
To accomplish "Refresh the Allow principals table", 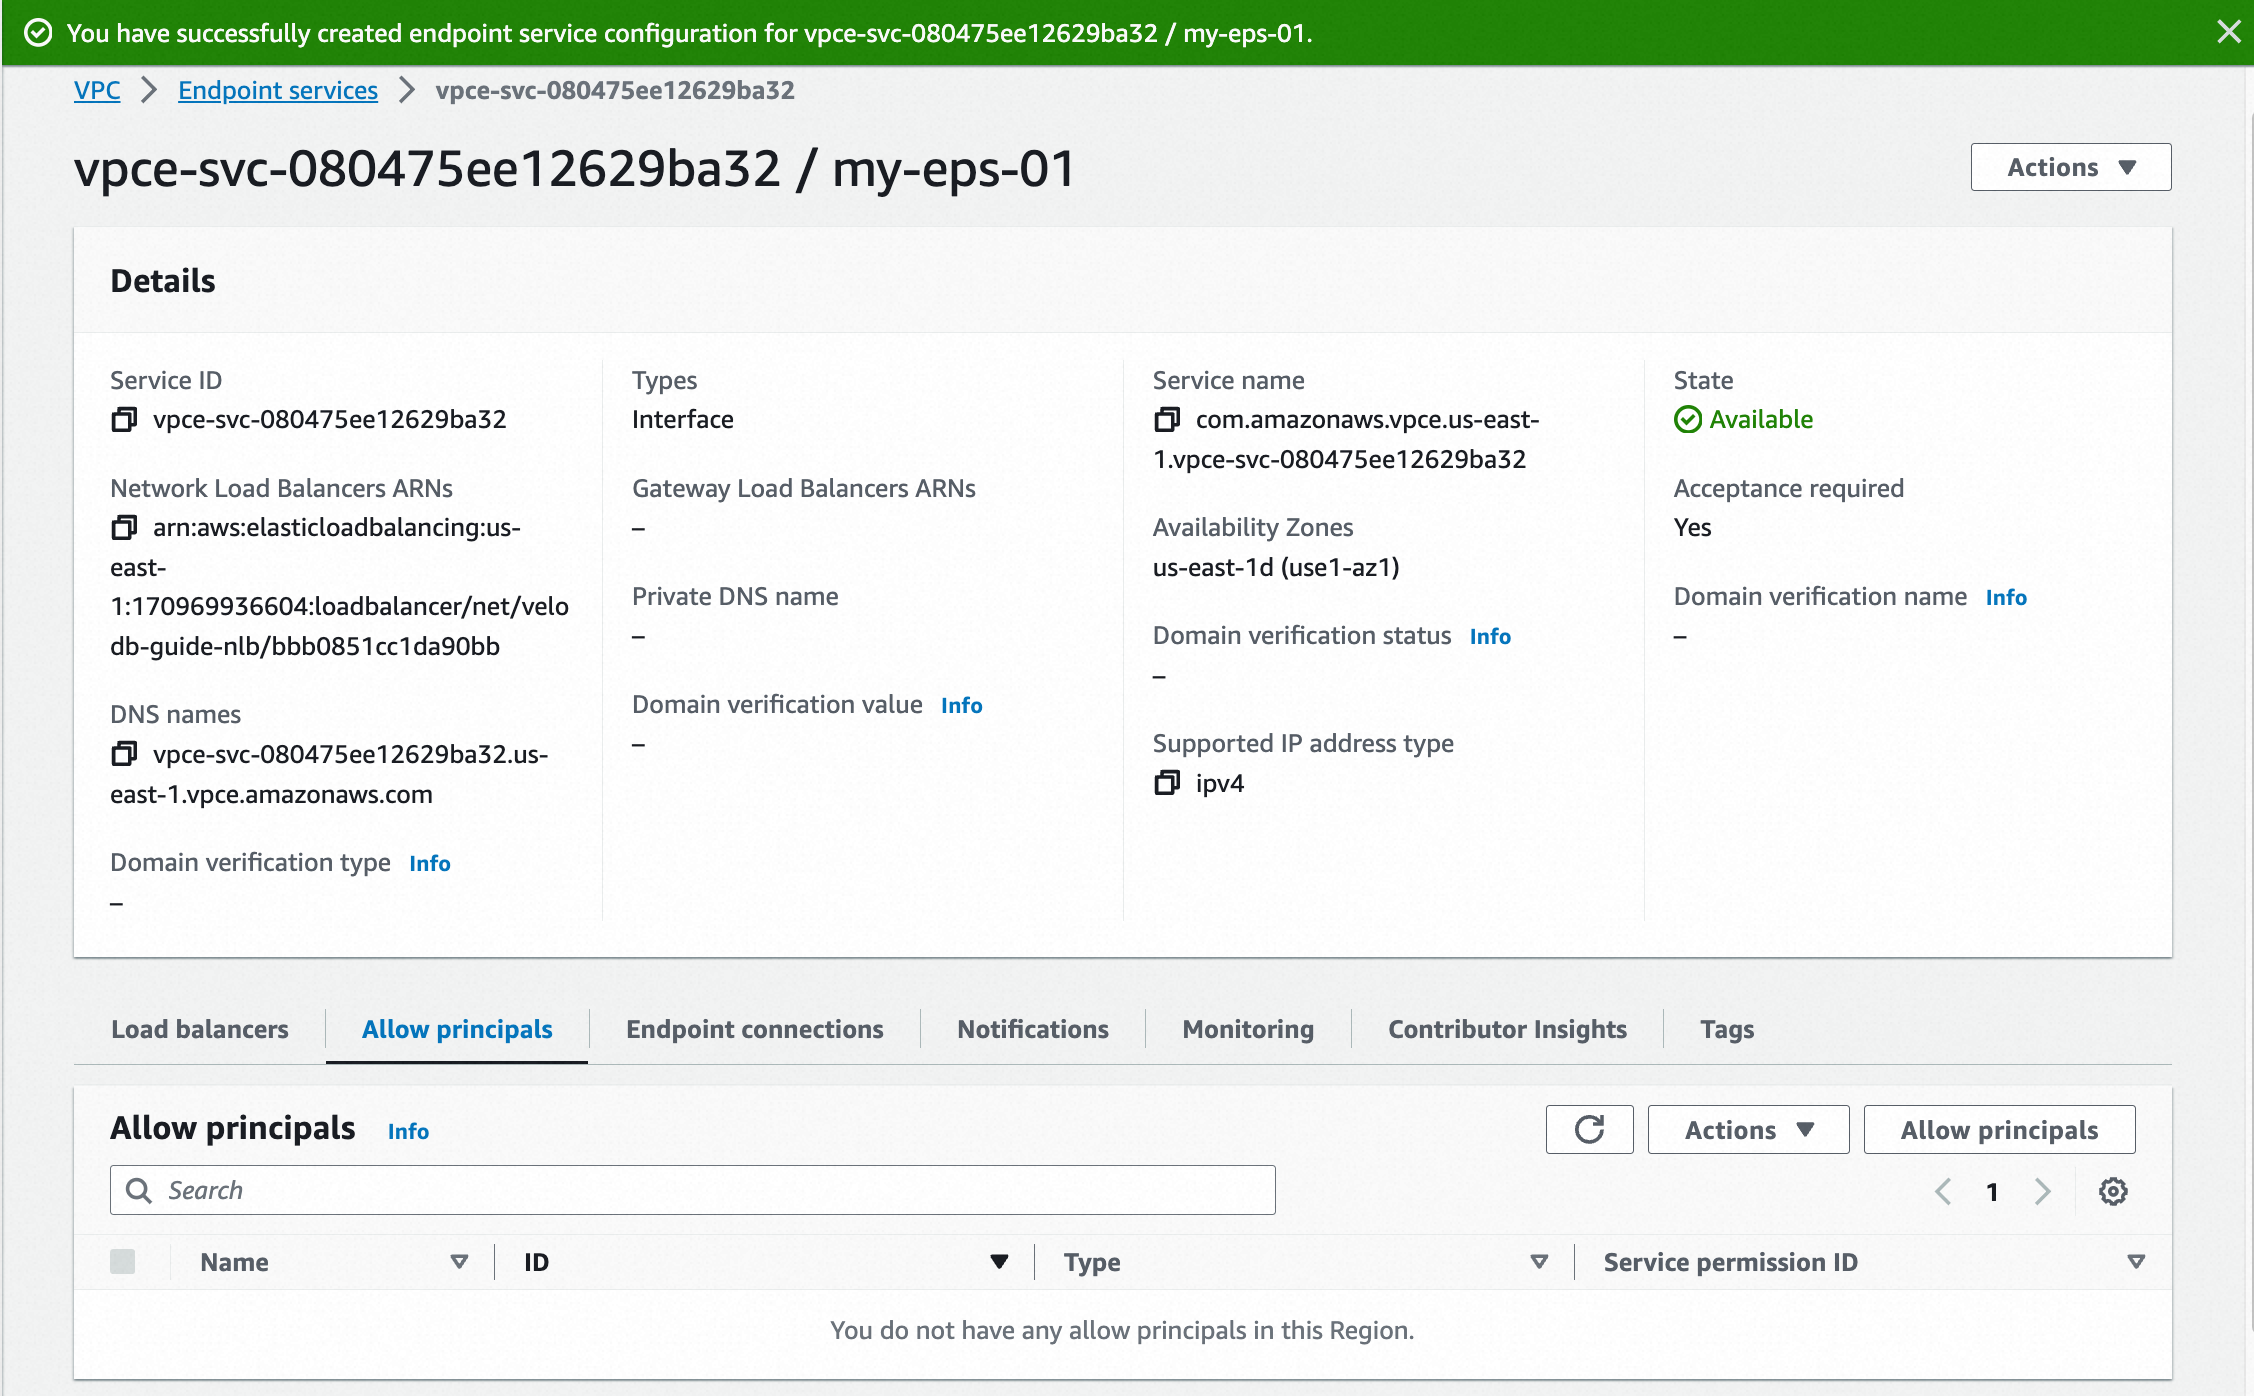I will tap(1589, 1129).
